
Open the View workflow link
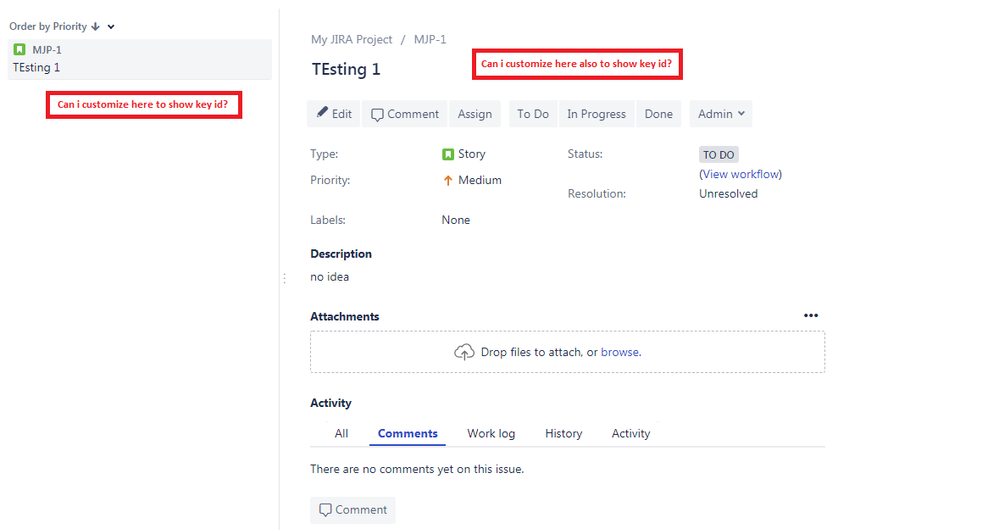click(740, 174)
